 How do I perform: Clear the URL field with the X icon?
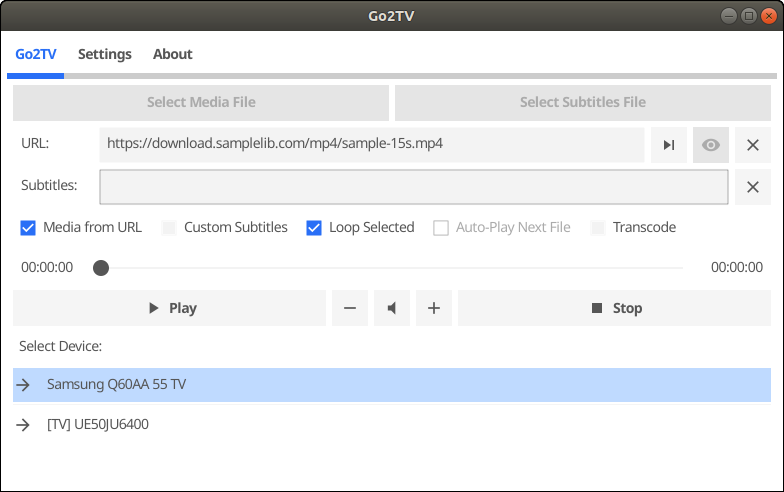(752, 145)
